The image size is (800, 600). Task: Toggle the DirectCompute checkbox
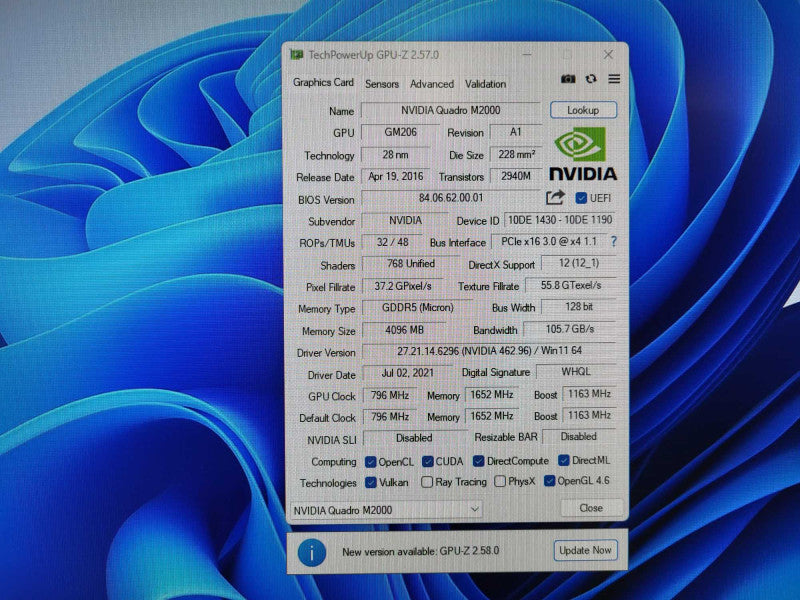[x=478, y=461]
